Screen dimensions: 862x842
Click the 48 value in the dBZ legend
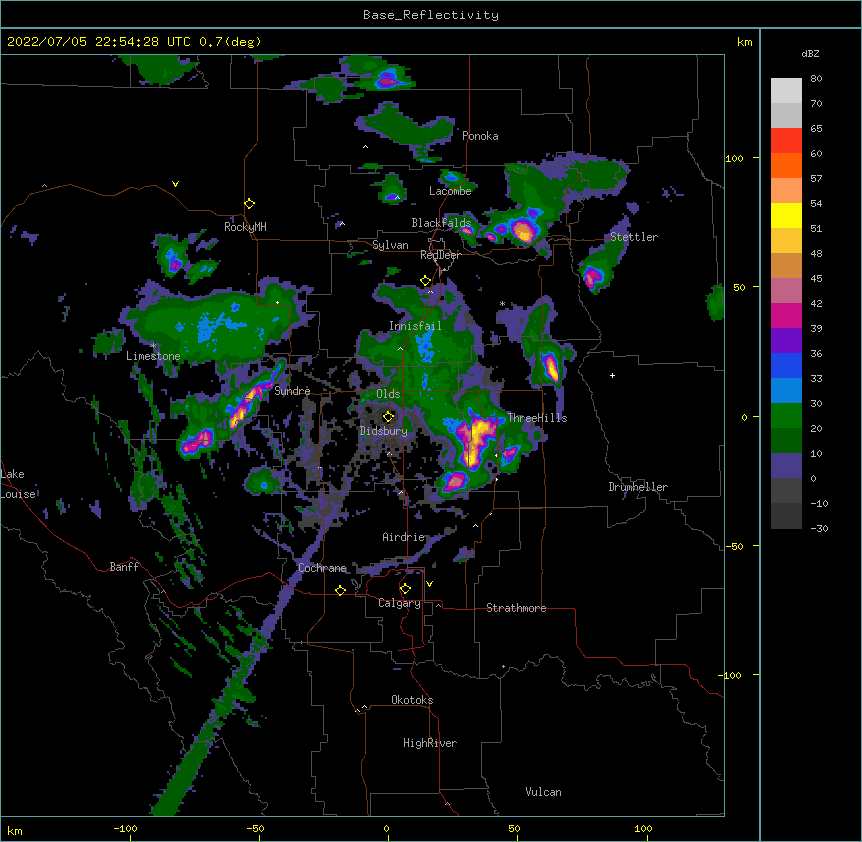816,253
